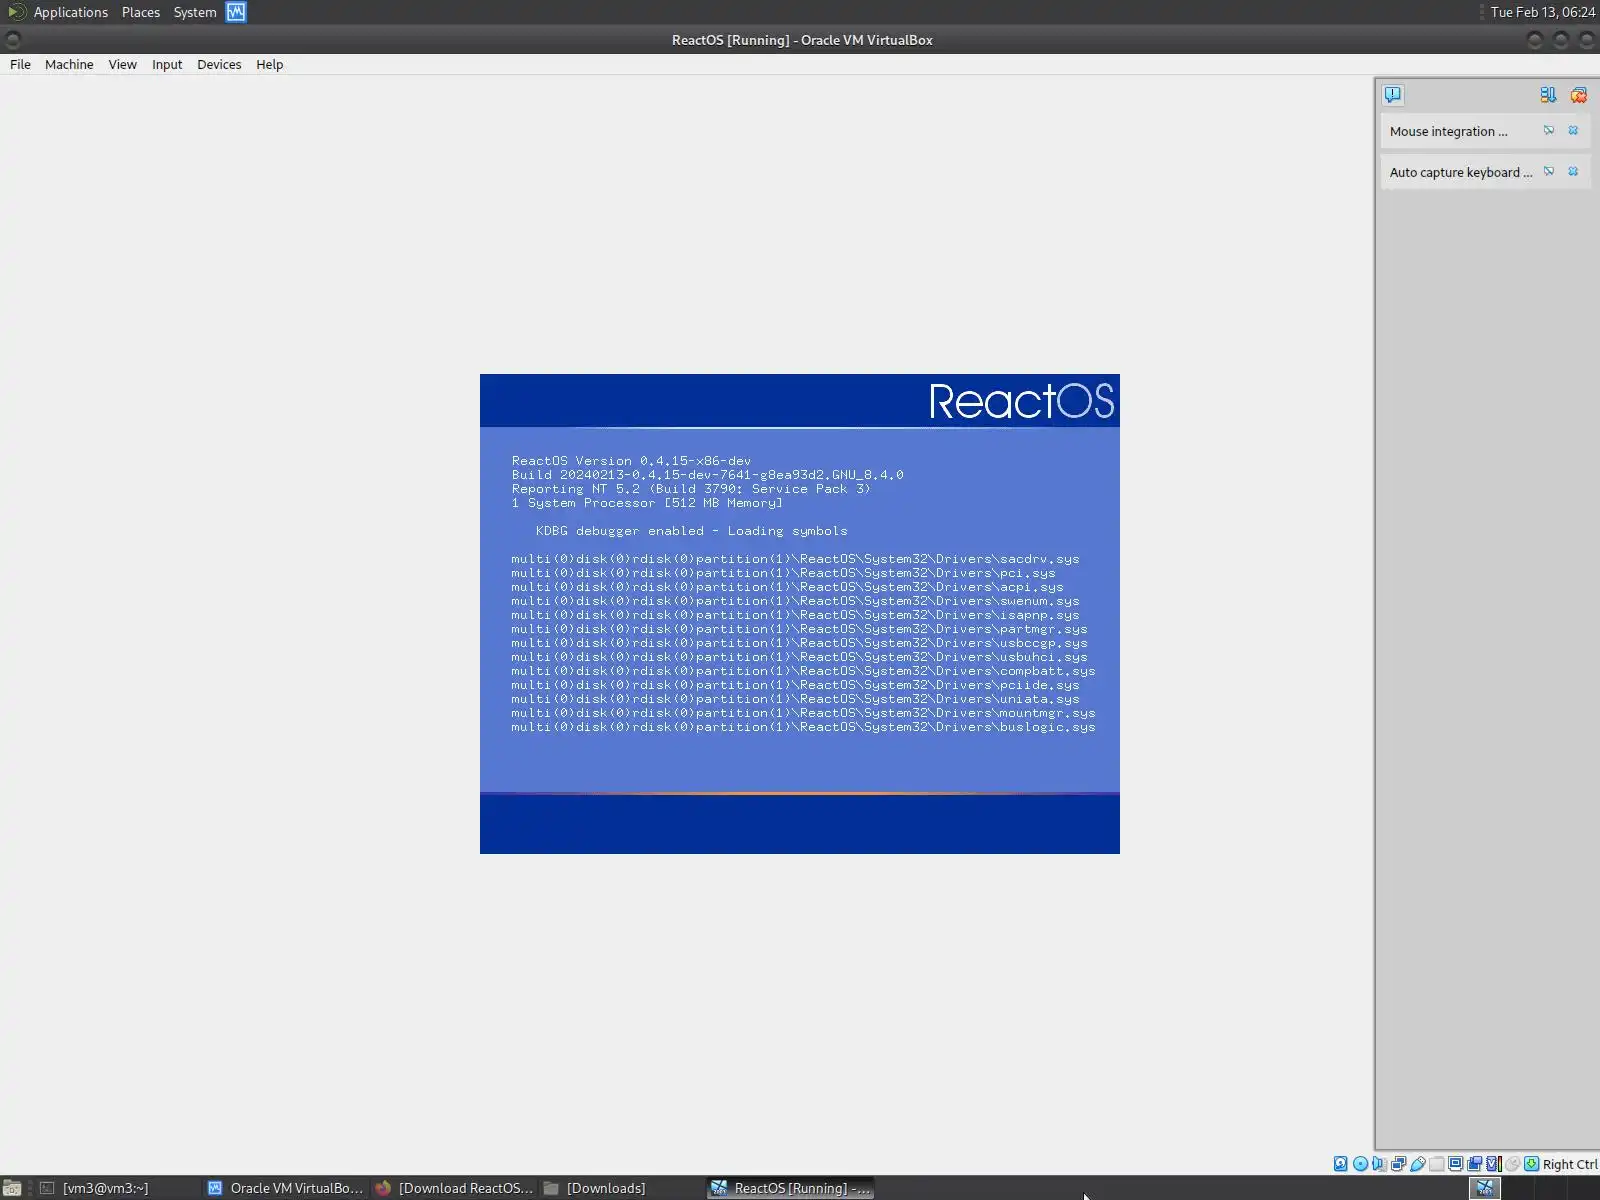Click the USB devices status icon
This screenshot has height=1200, width=1600.
[1417, 1164]
